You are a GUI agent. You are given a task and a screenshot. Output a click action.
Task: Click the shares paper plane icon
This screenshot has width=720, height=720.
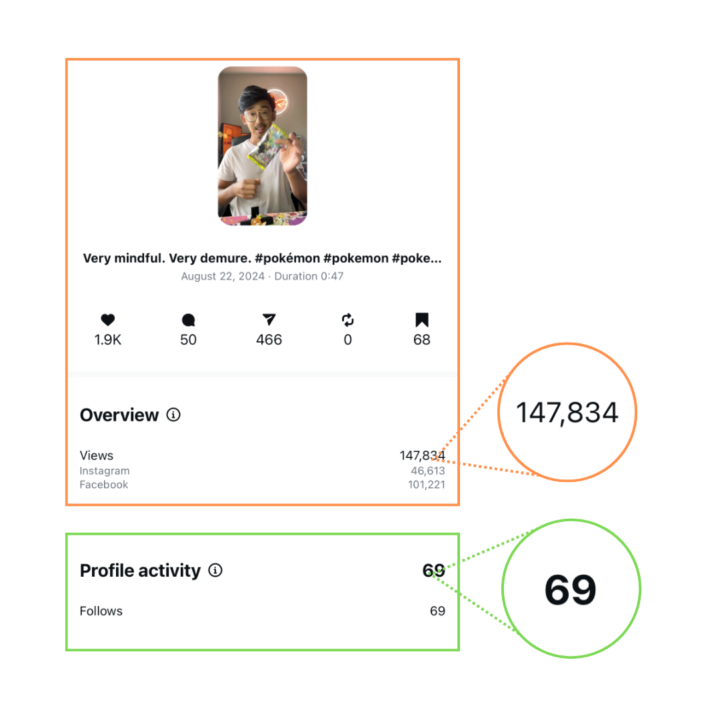269,320
